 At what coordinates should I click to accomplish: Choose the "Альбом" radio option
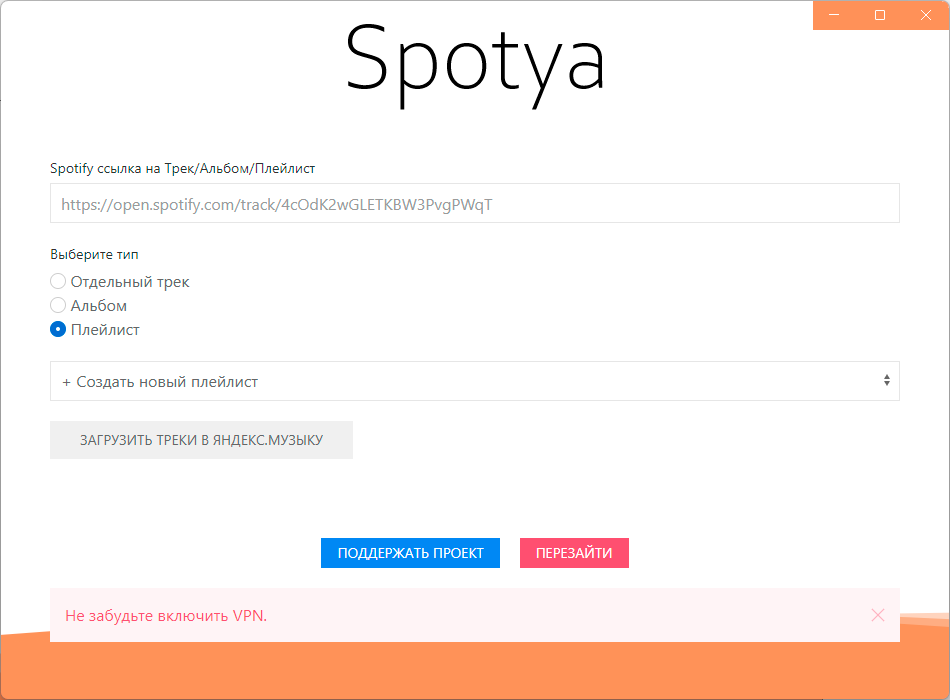click(58, 306)
